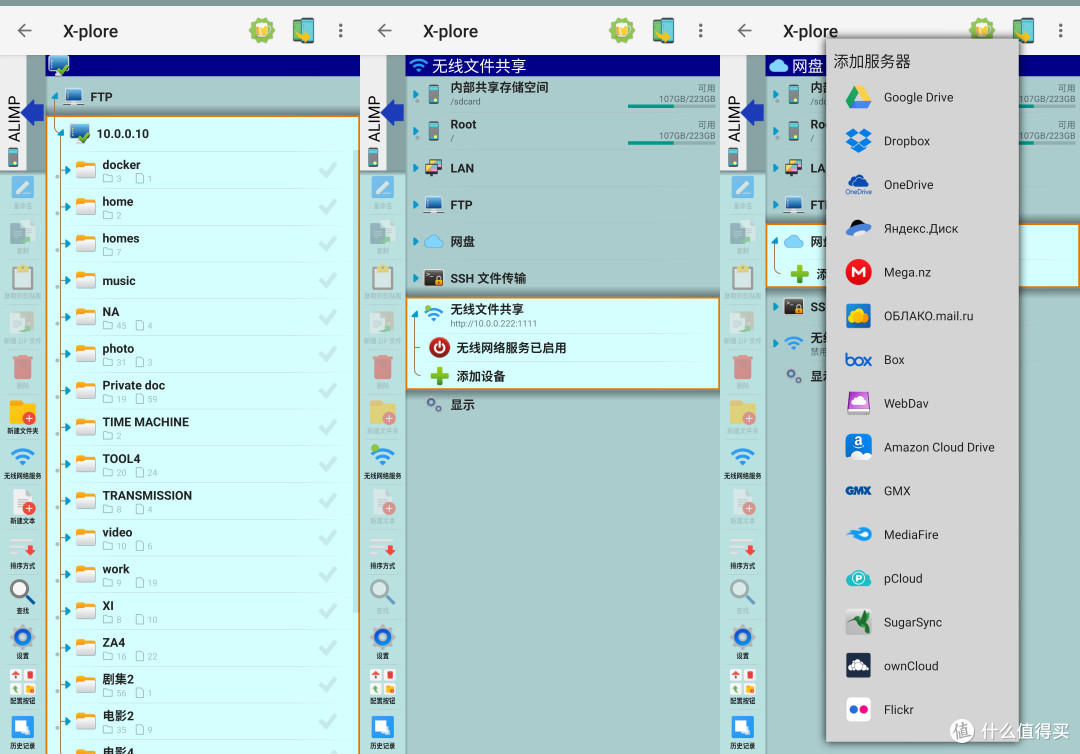
Task: Expand SSH 文件传输 in middle screen
Action: [415, 278]
